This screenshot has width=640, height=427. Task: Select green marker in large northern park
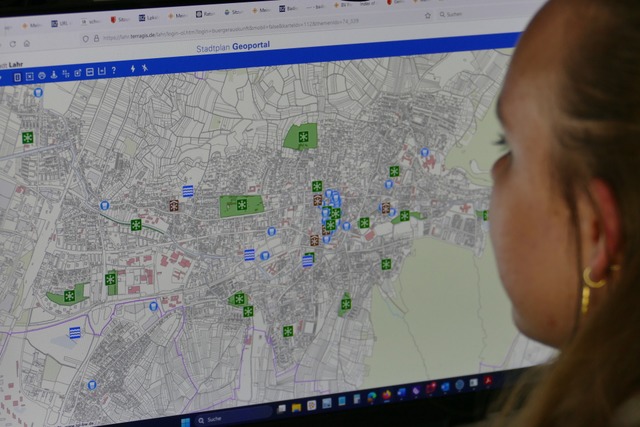303,137
